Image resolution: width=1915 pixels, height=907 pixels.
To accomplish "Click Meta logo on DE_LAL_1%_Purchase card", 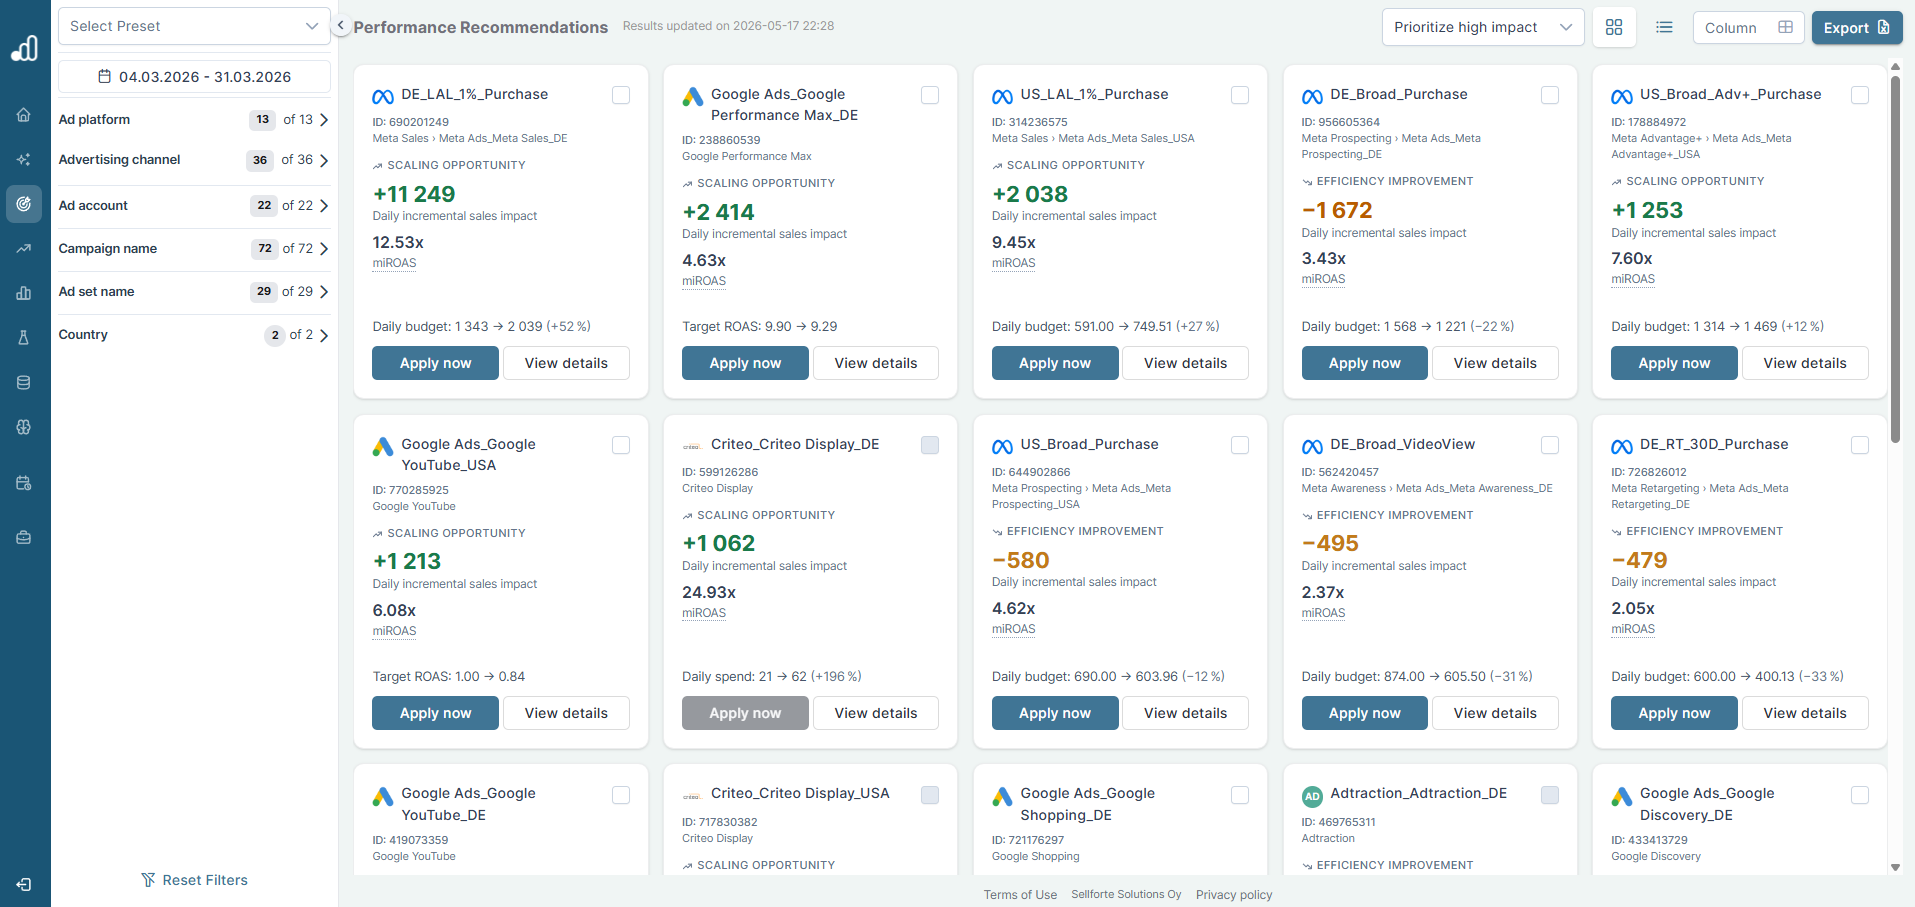I will tap(383, 97).
